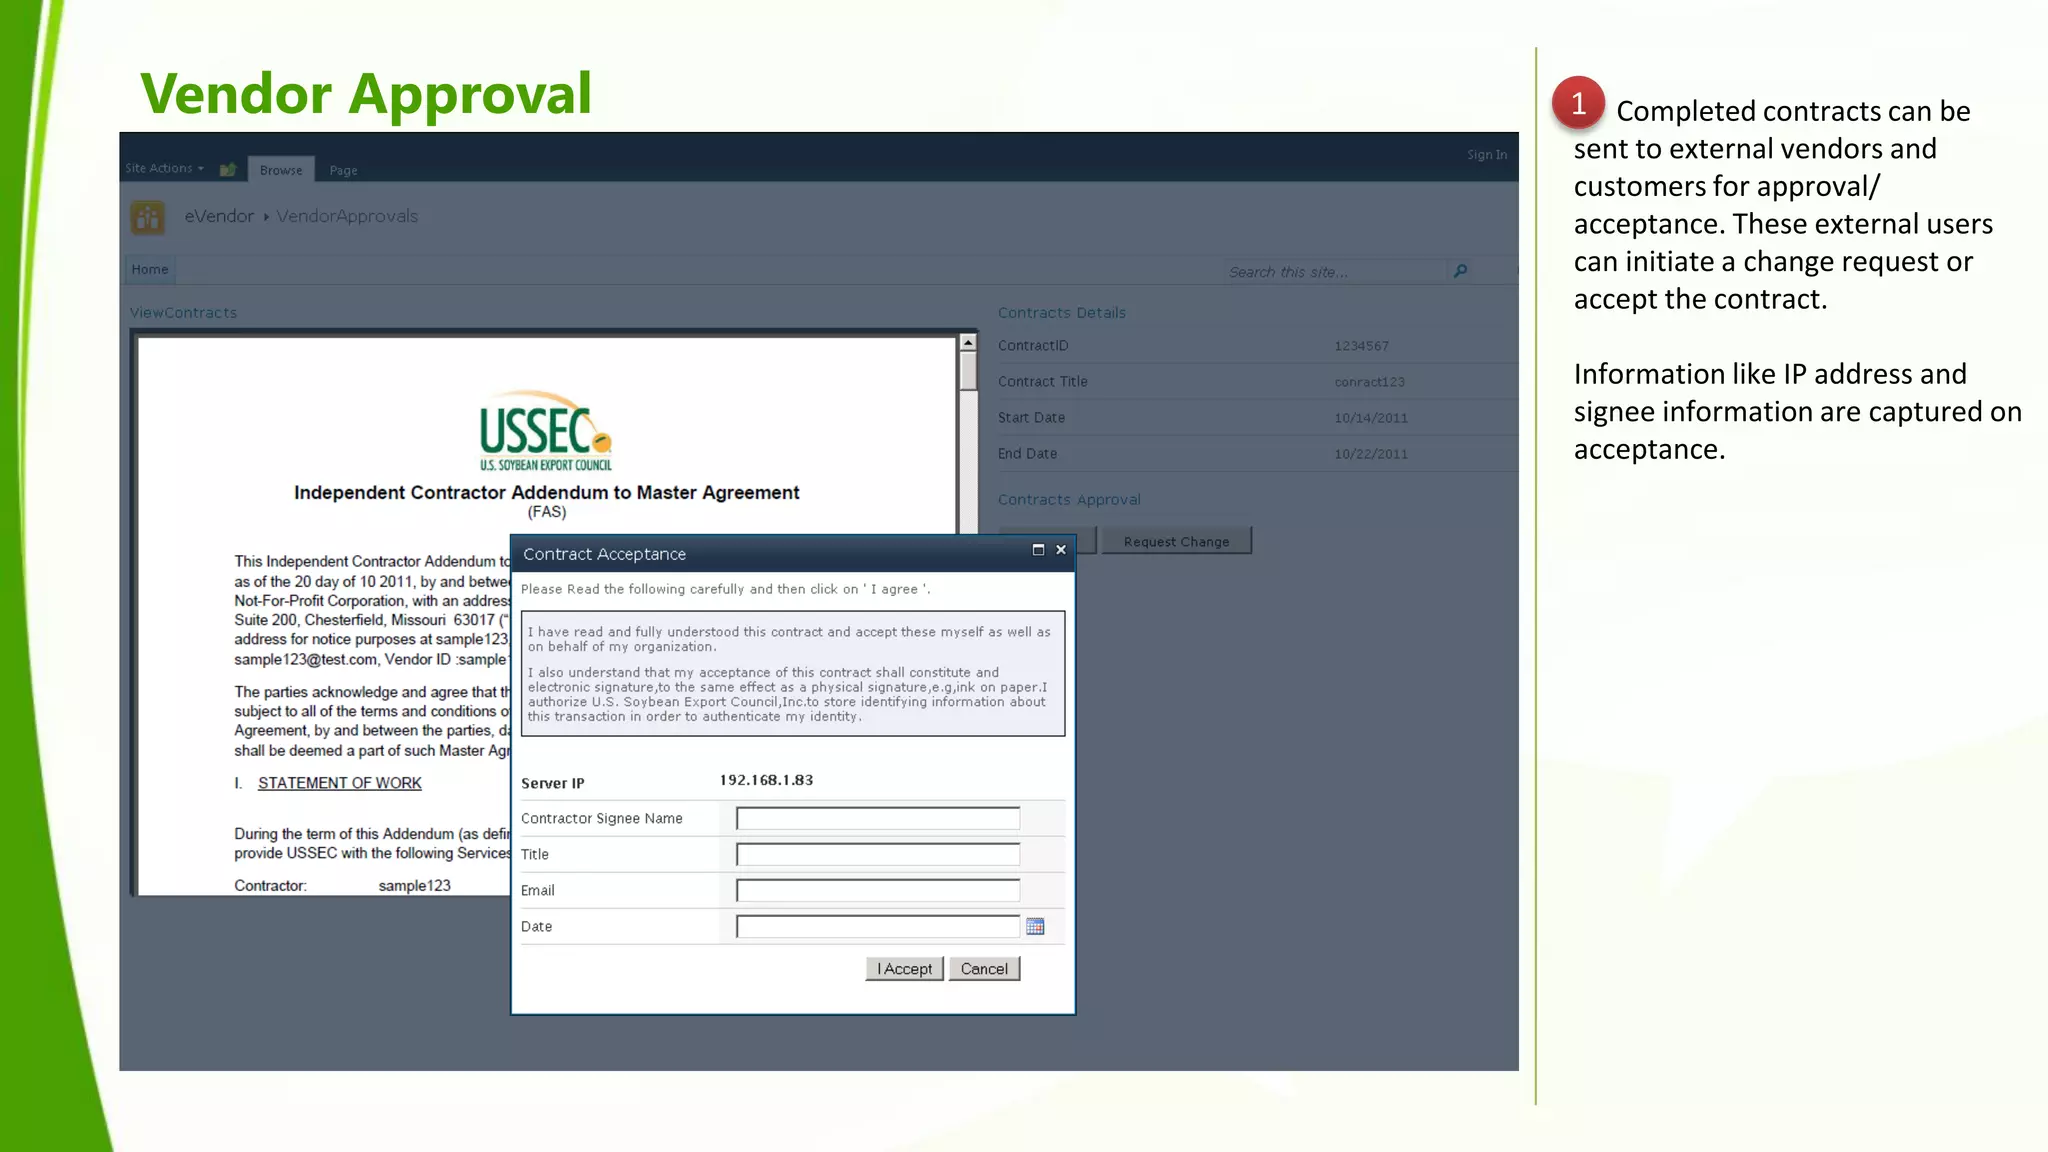The image size is (2048, 1152).
Task: Click the Server IP value 192.168.1.83
Action: pos(766,780)
